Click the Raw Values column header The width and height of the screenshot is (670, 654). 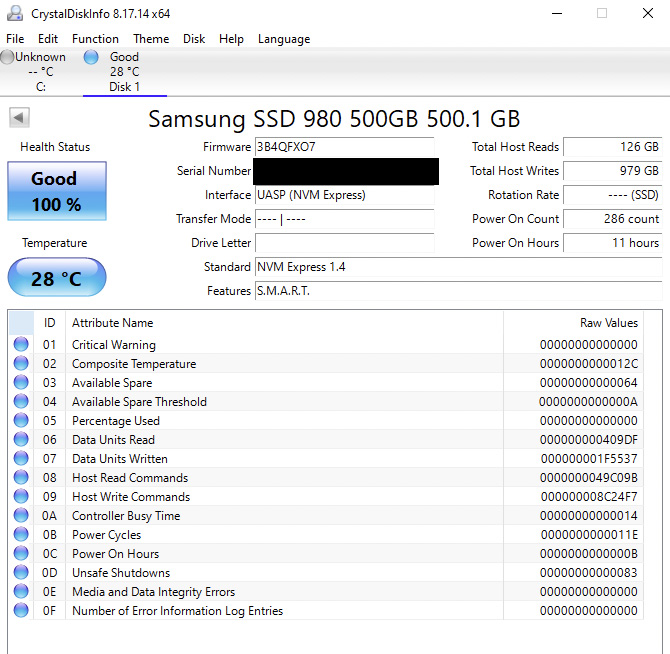[x=608, y=323]
